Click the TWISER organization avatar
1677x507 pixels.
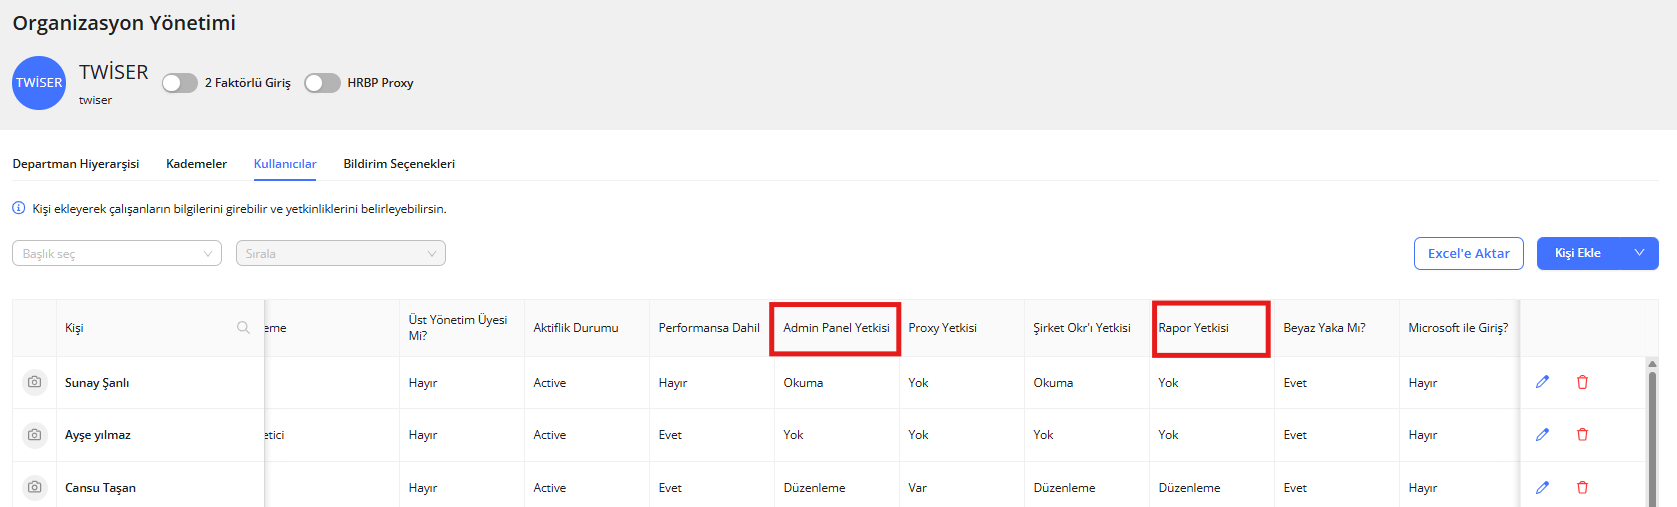39,83
